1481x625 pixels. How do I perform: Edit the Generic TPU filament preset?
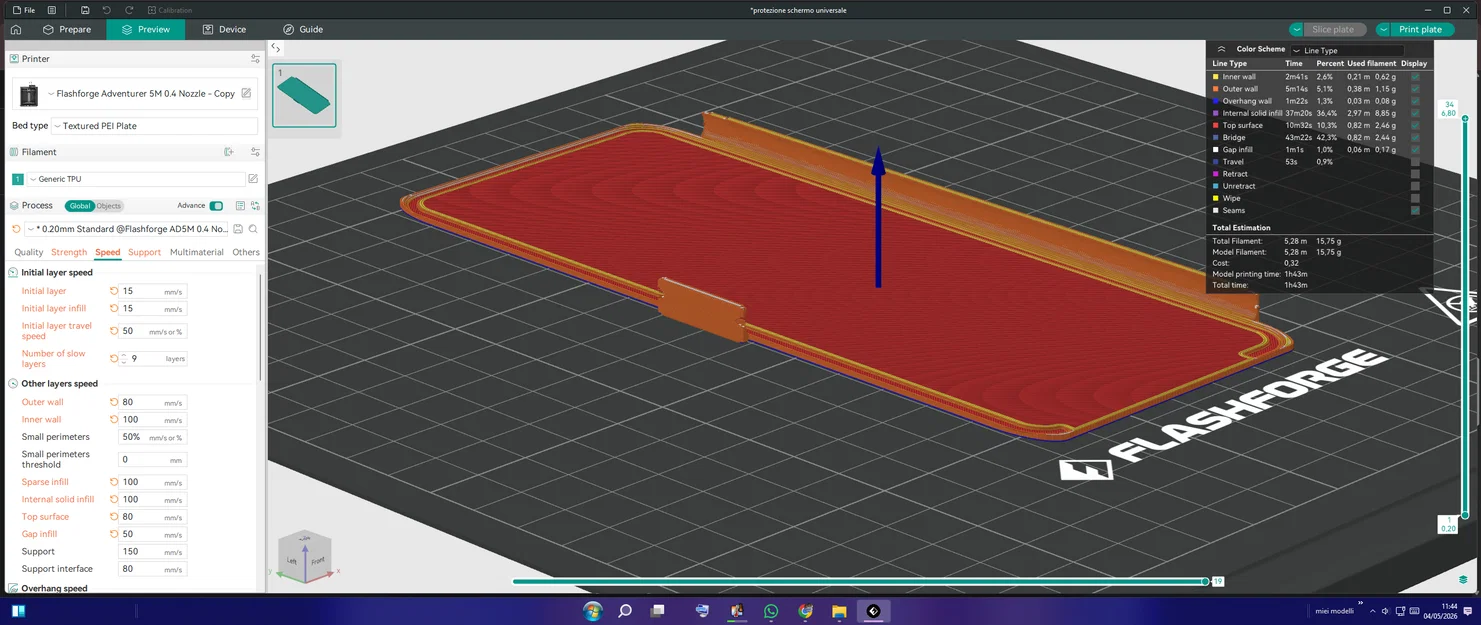pos(253,179)
